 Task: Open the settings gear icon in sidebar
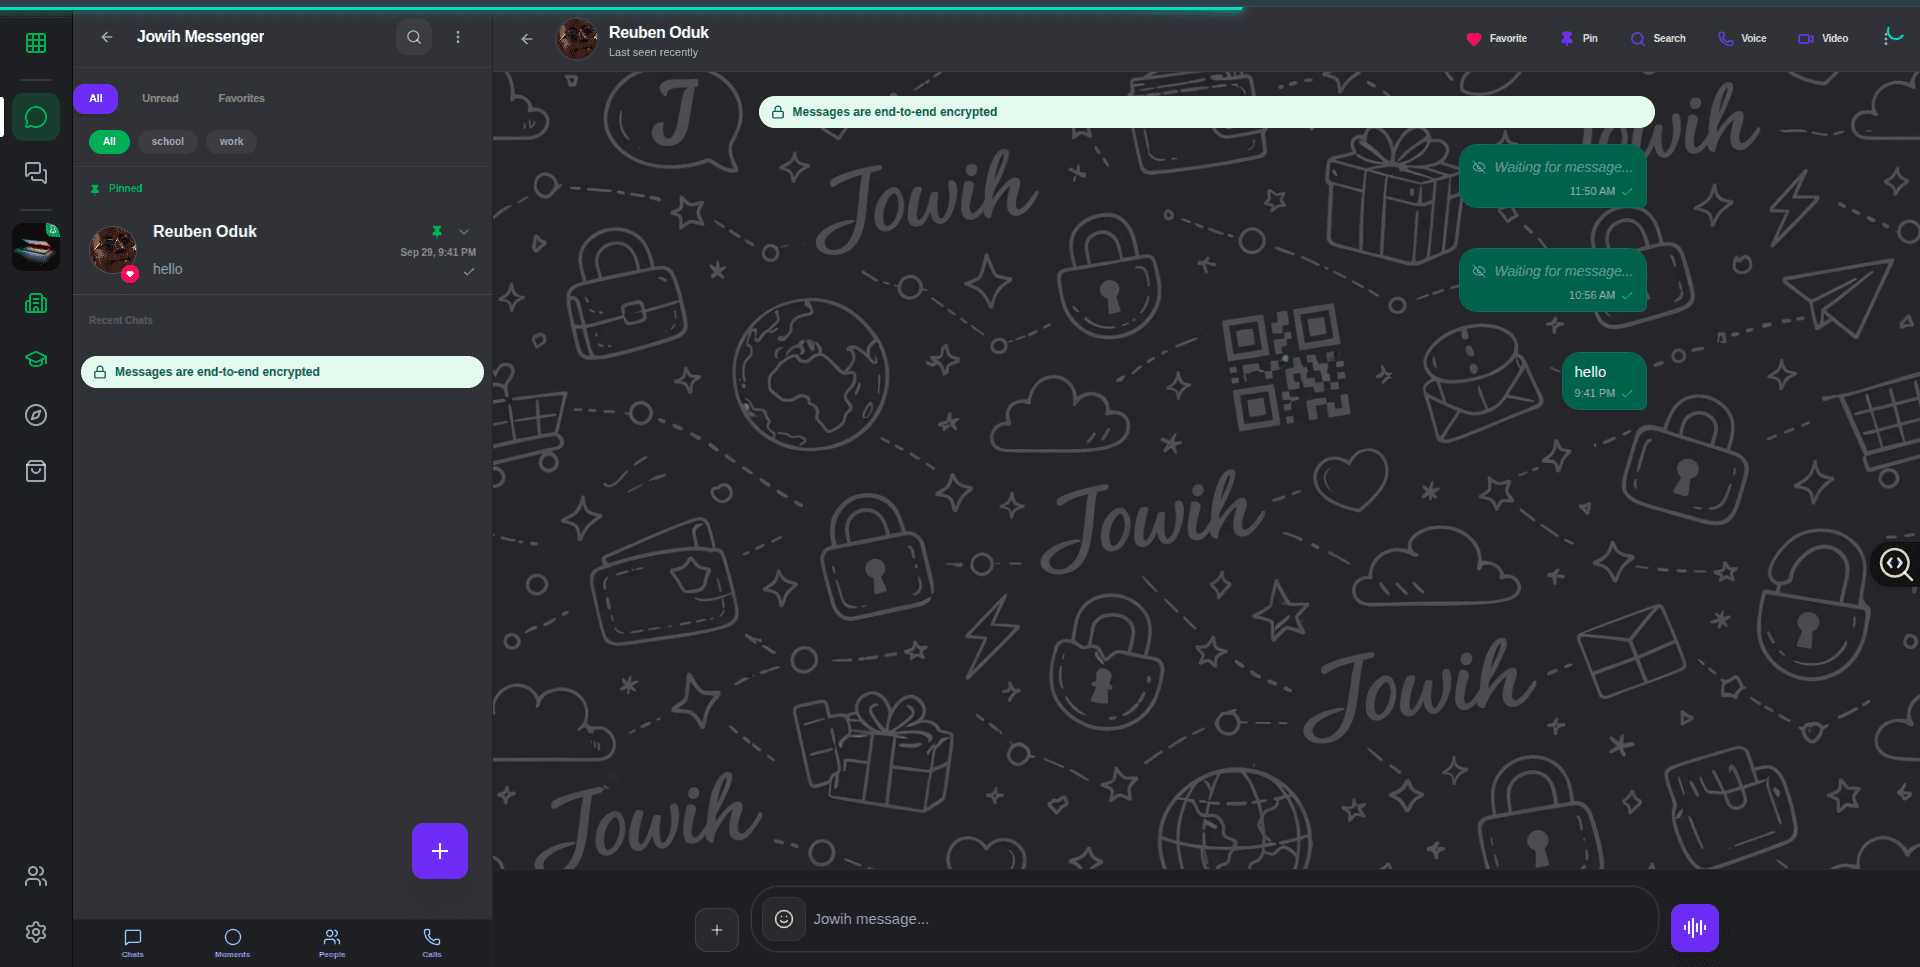[36, 932]
